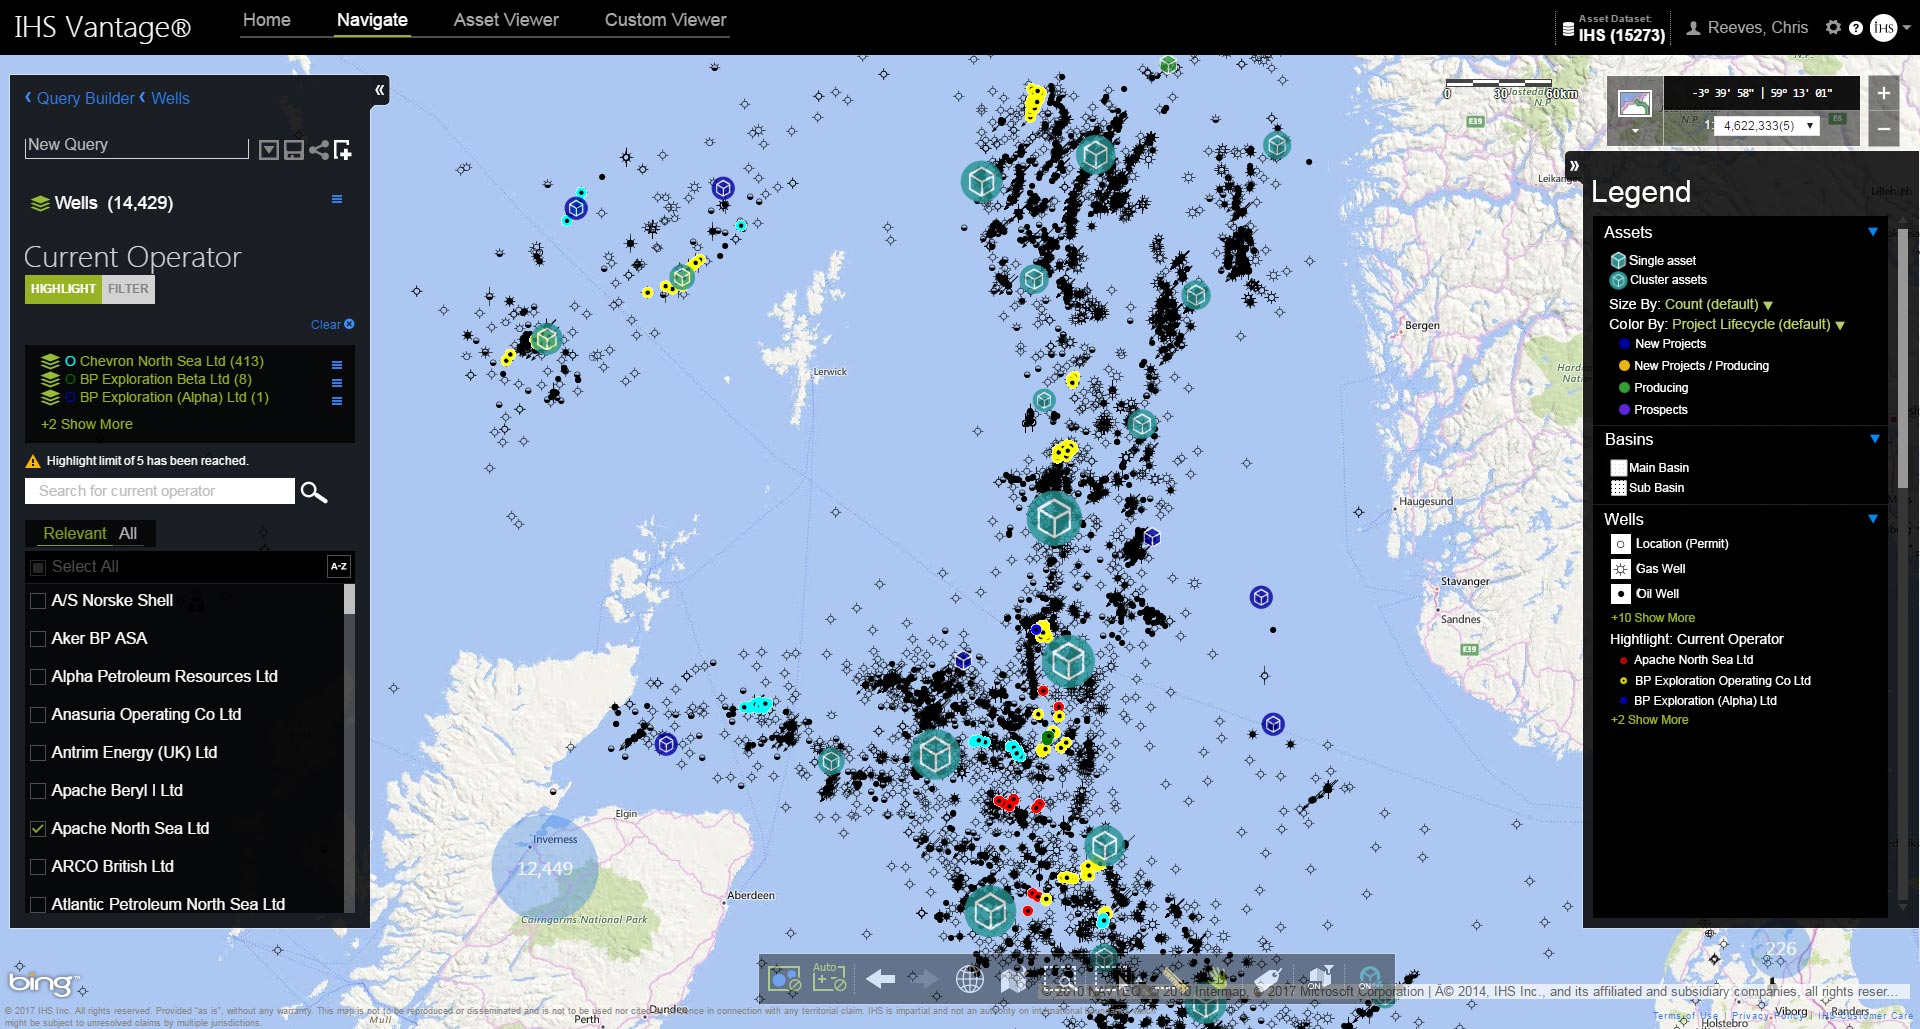Check Aker BP ASA operator

38,639
